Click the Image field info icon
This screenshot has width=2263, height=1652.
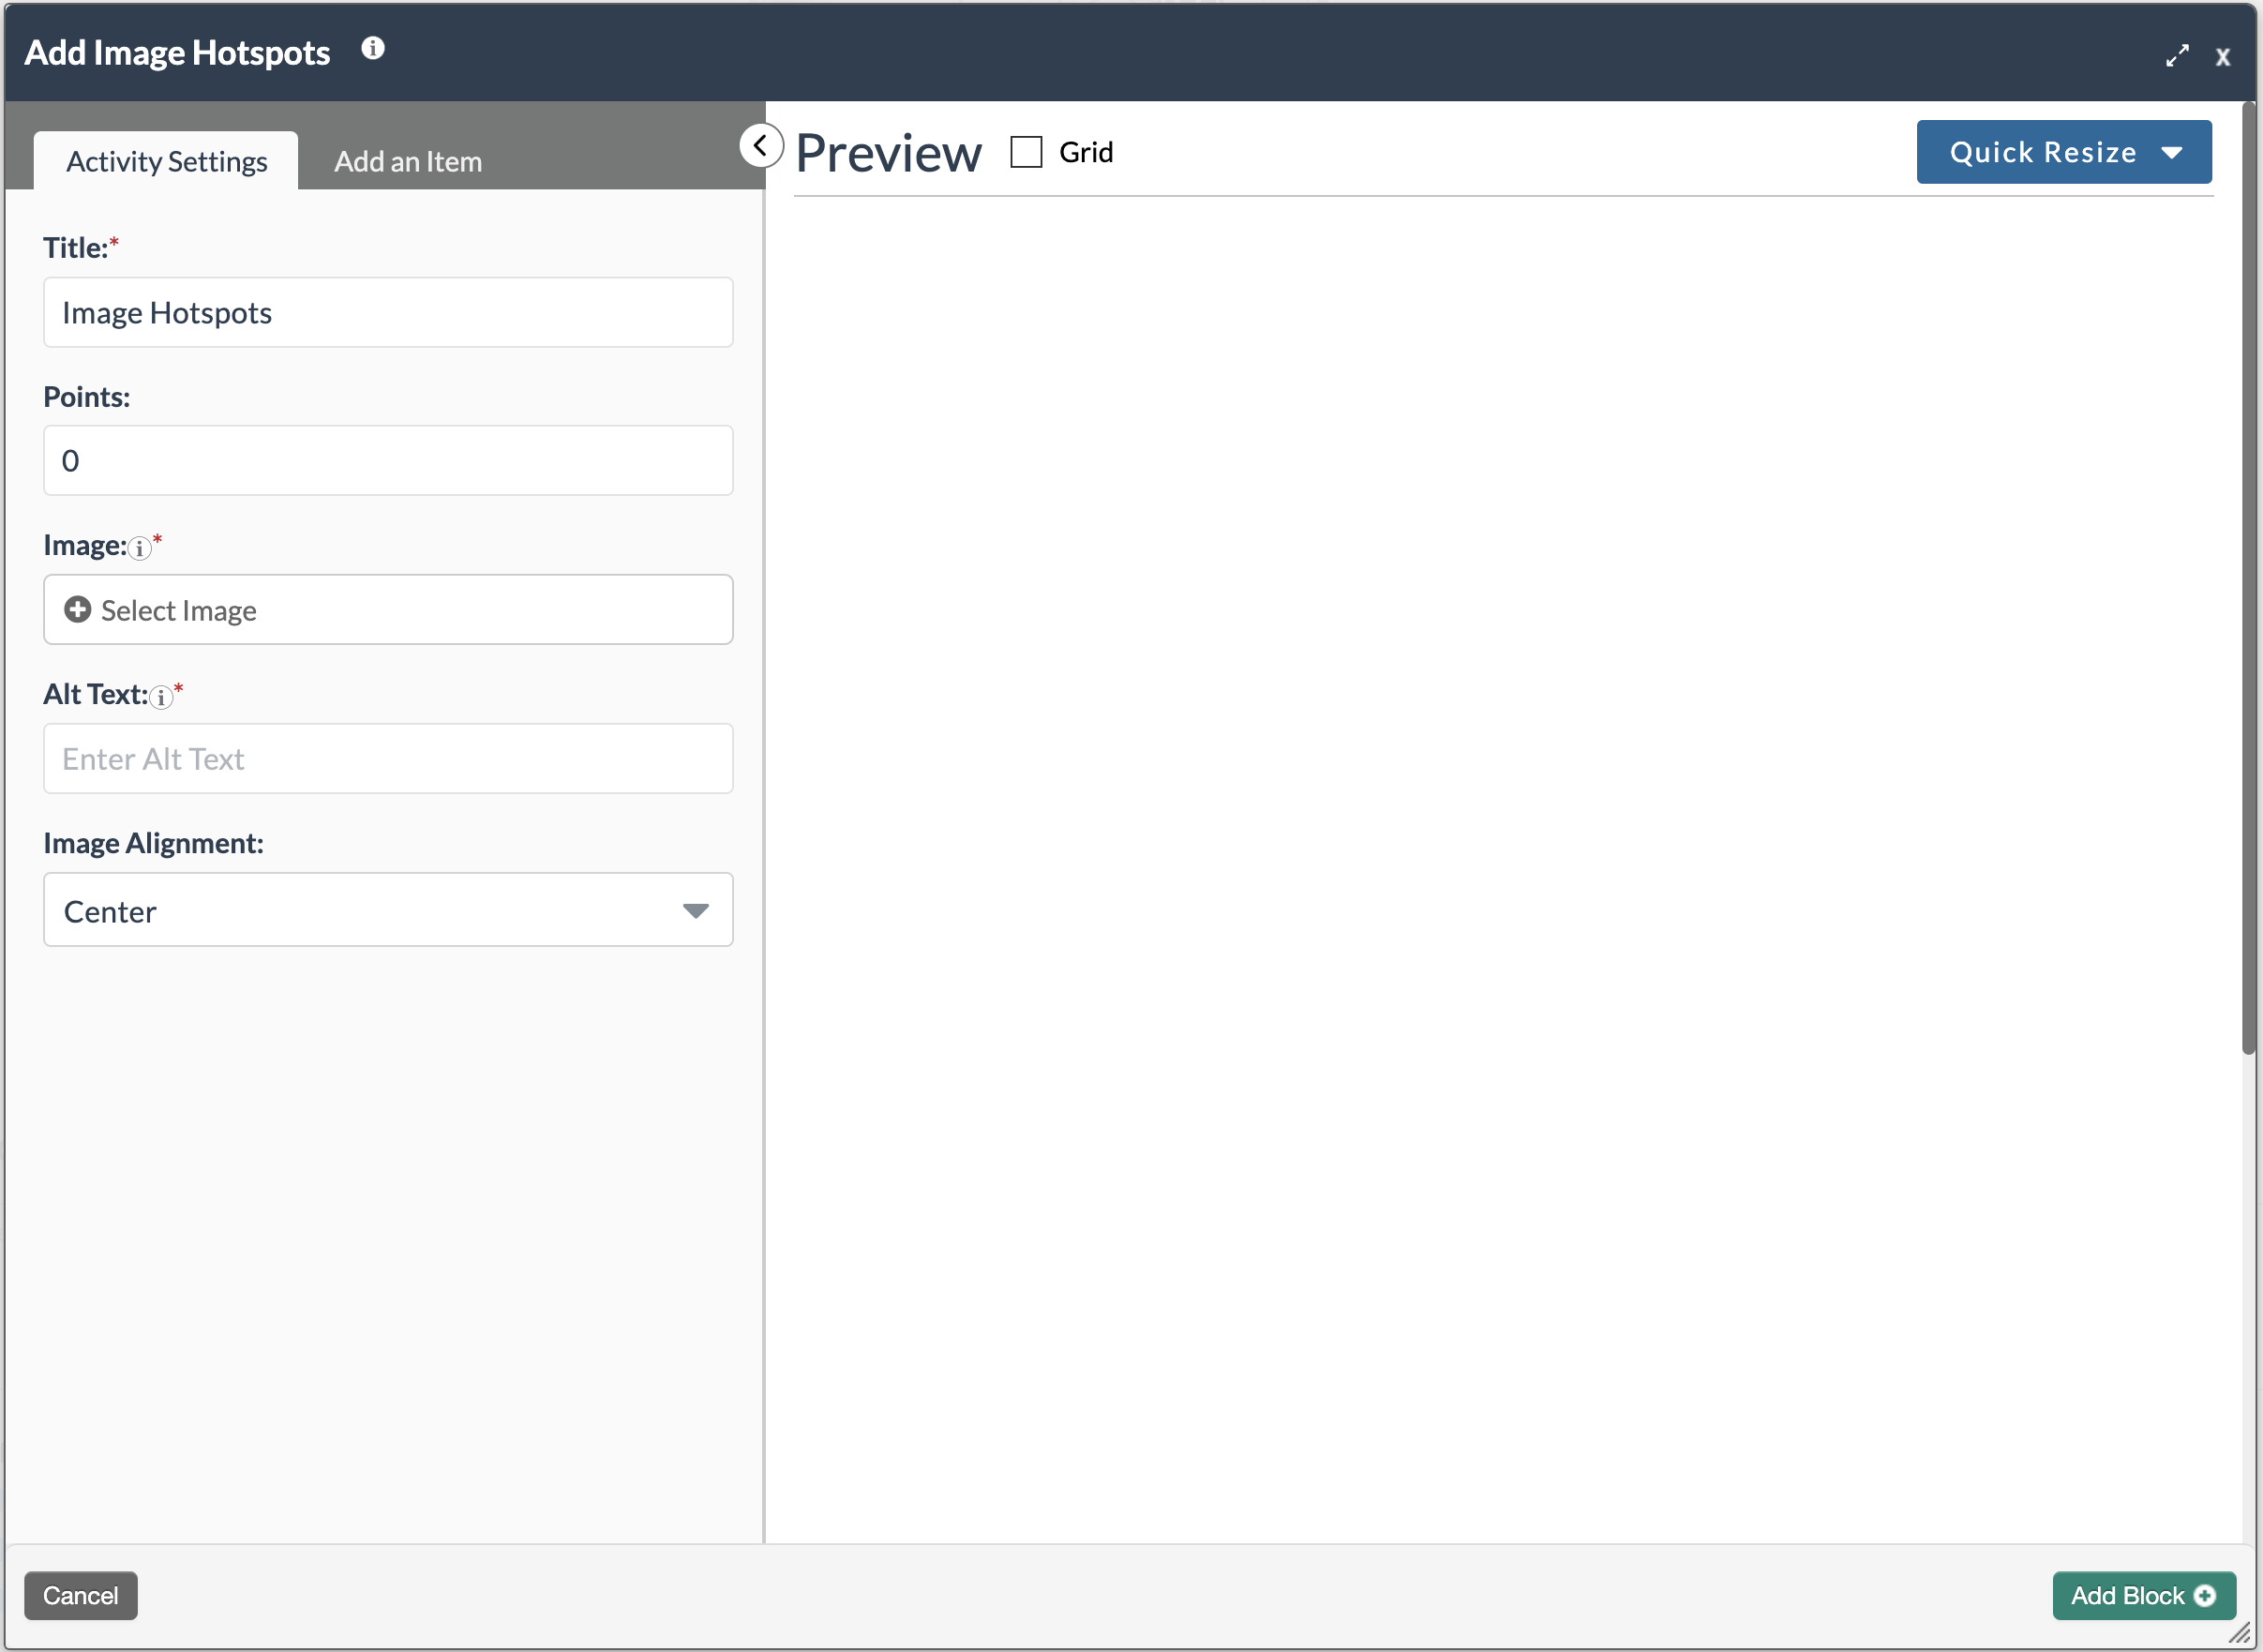point(140,548)
